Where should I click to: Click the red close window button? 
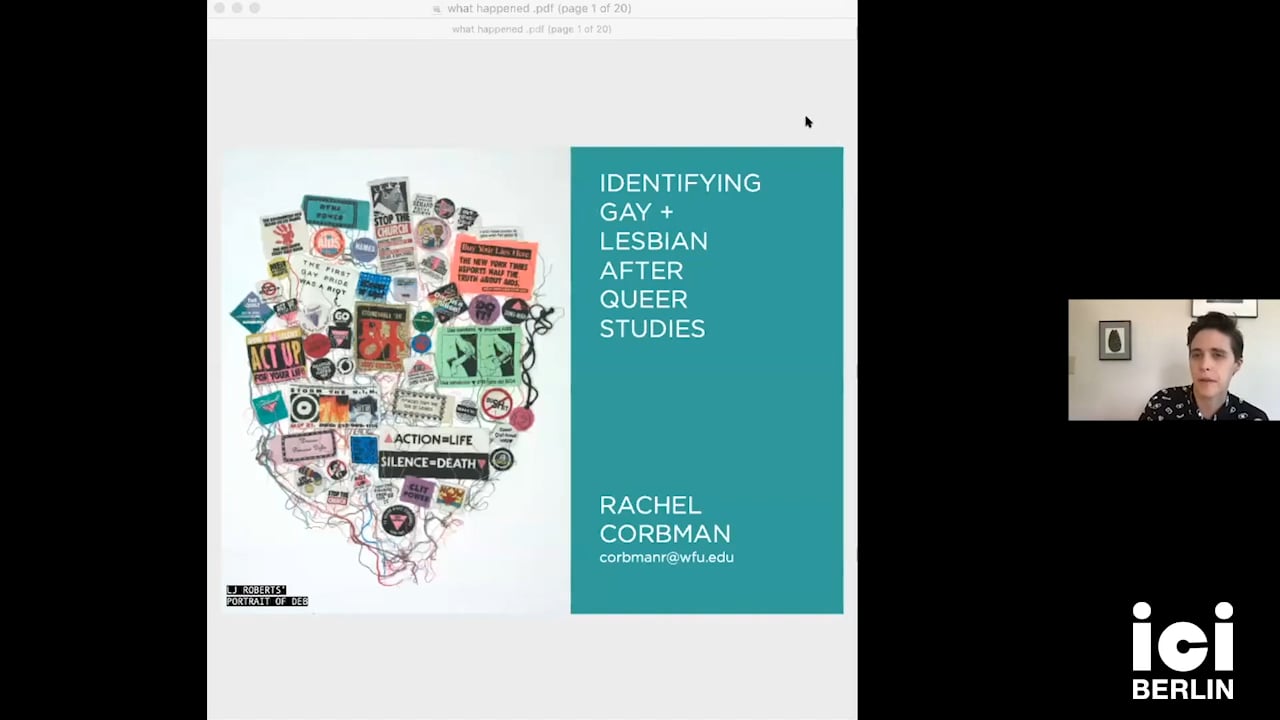click(219, 8)
